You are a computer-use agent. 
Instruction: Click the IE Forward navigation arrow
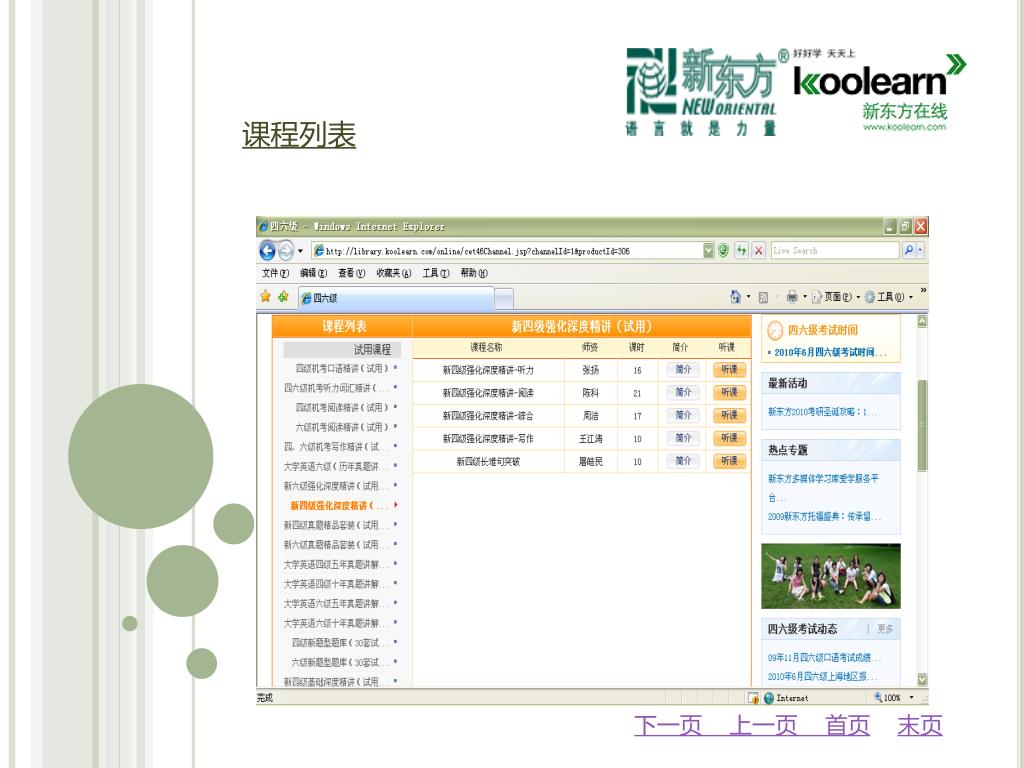click(x=285, y=250)
